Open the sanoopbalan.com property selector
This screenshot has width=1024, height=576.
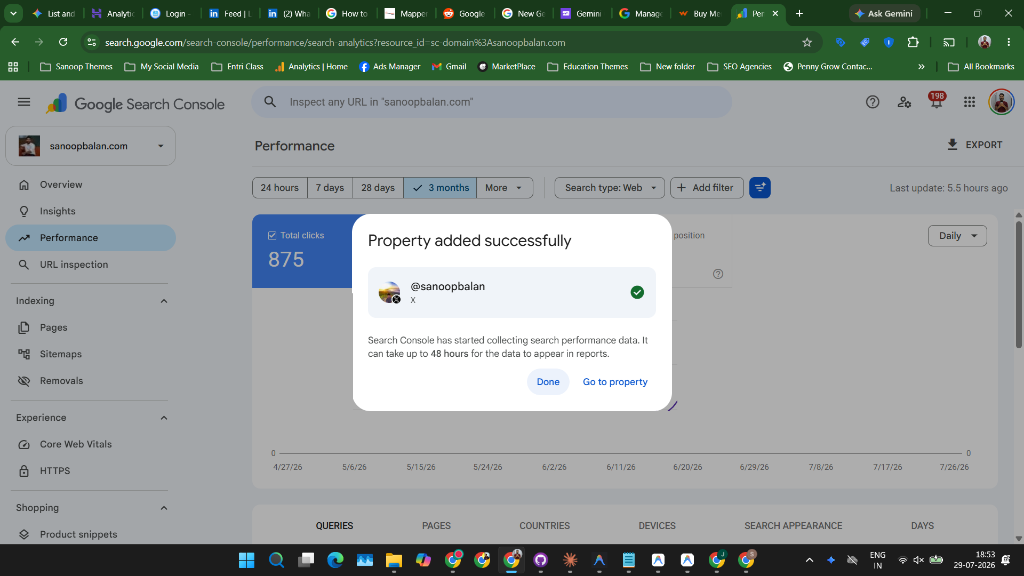click(90, 146)
